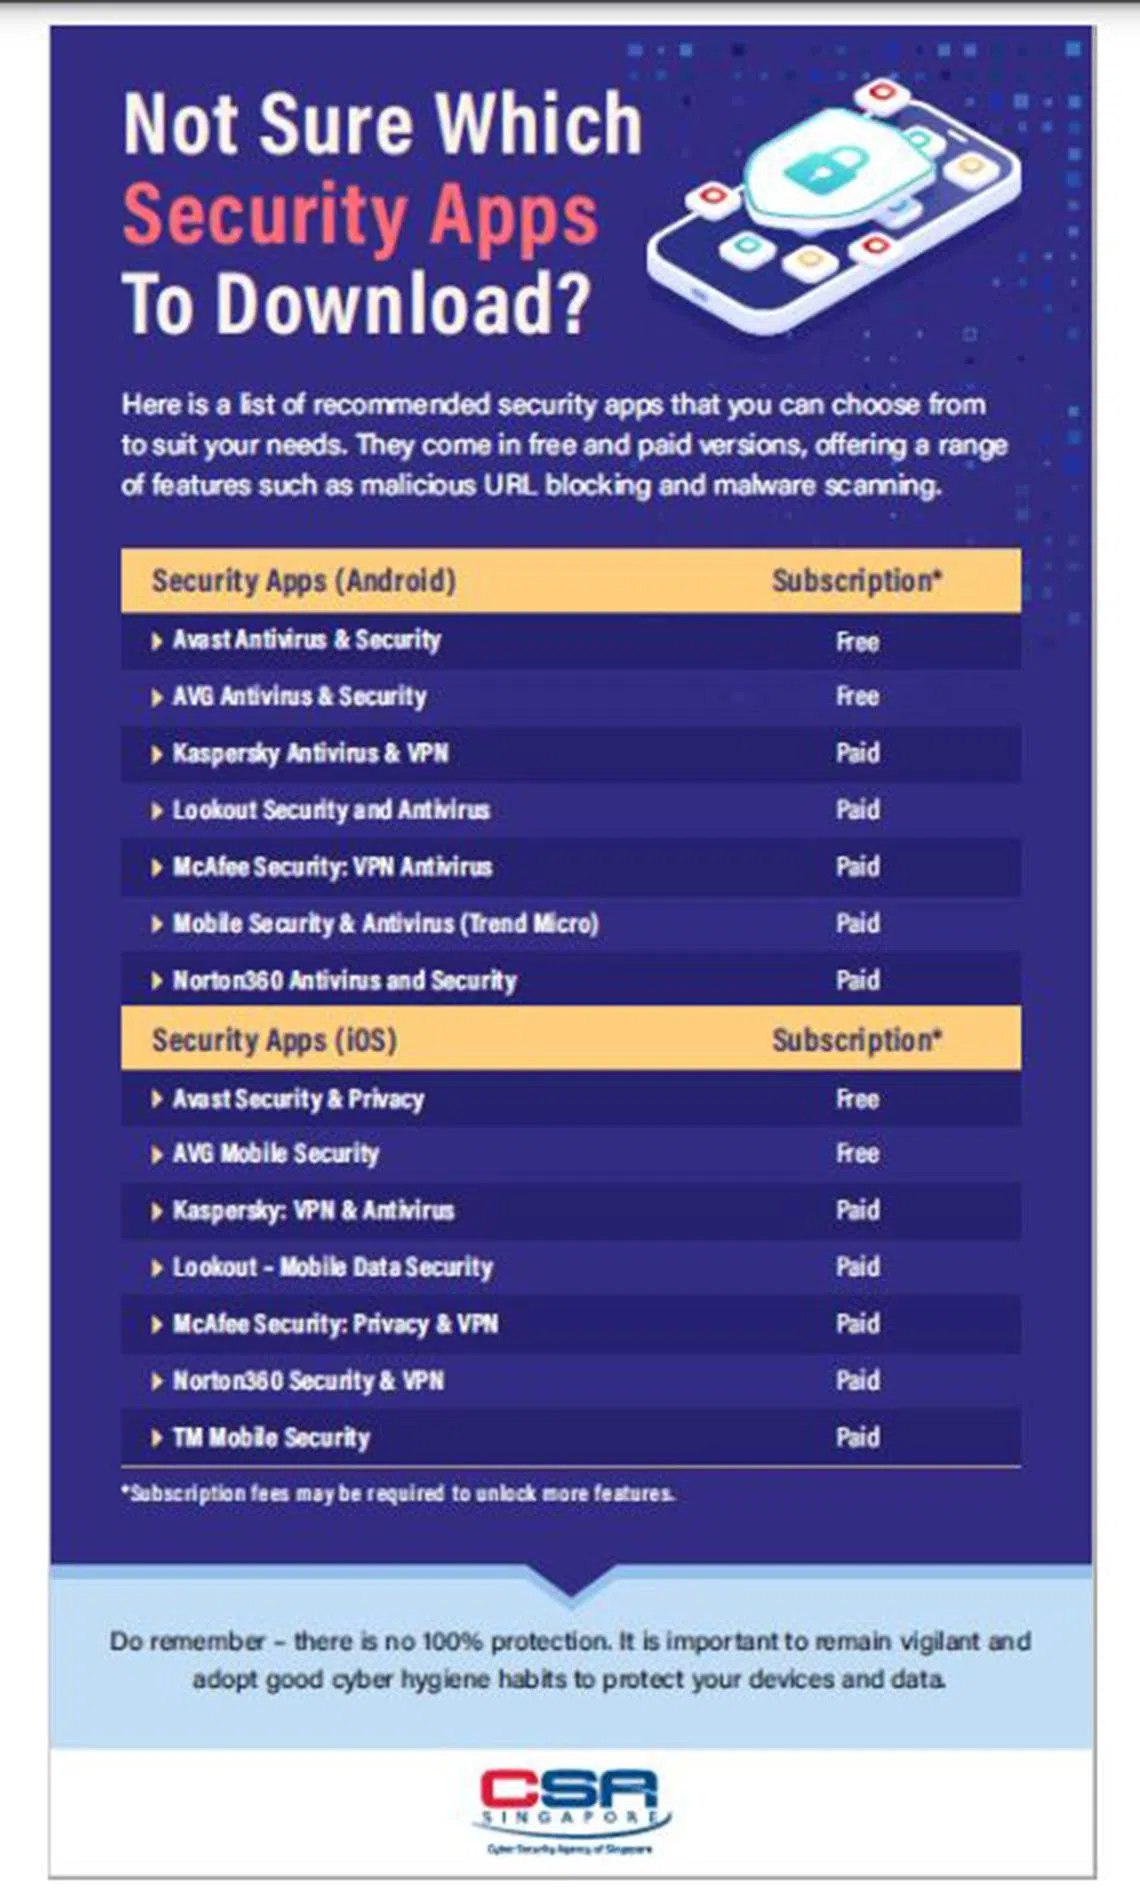Click arrow beside Avast Antivirus & Security
Image resolution: width=1140 pixels, height=1900 pixels.
(157, 641)
